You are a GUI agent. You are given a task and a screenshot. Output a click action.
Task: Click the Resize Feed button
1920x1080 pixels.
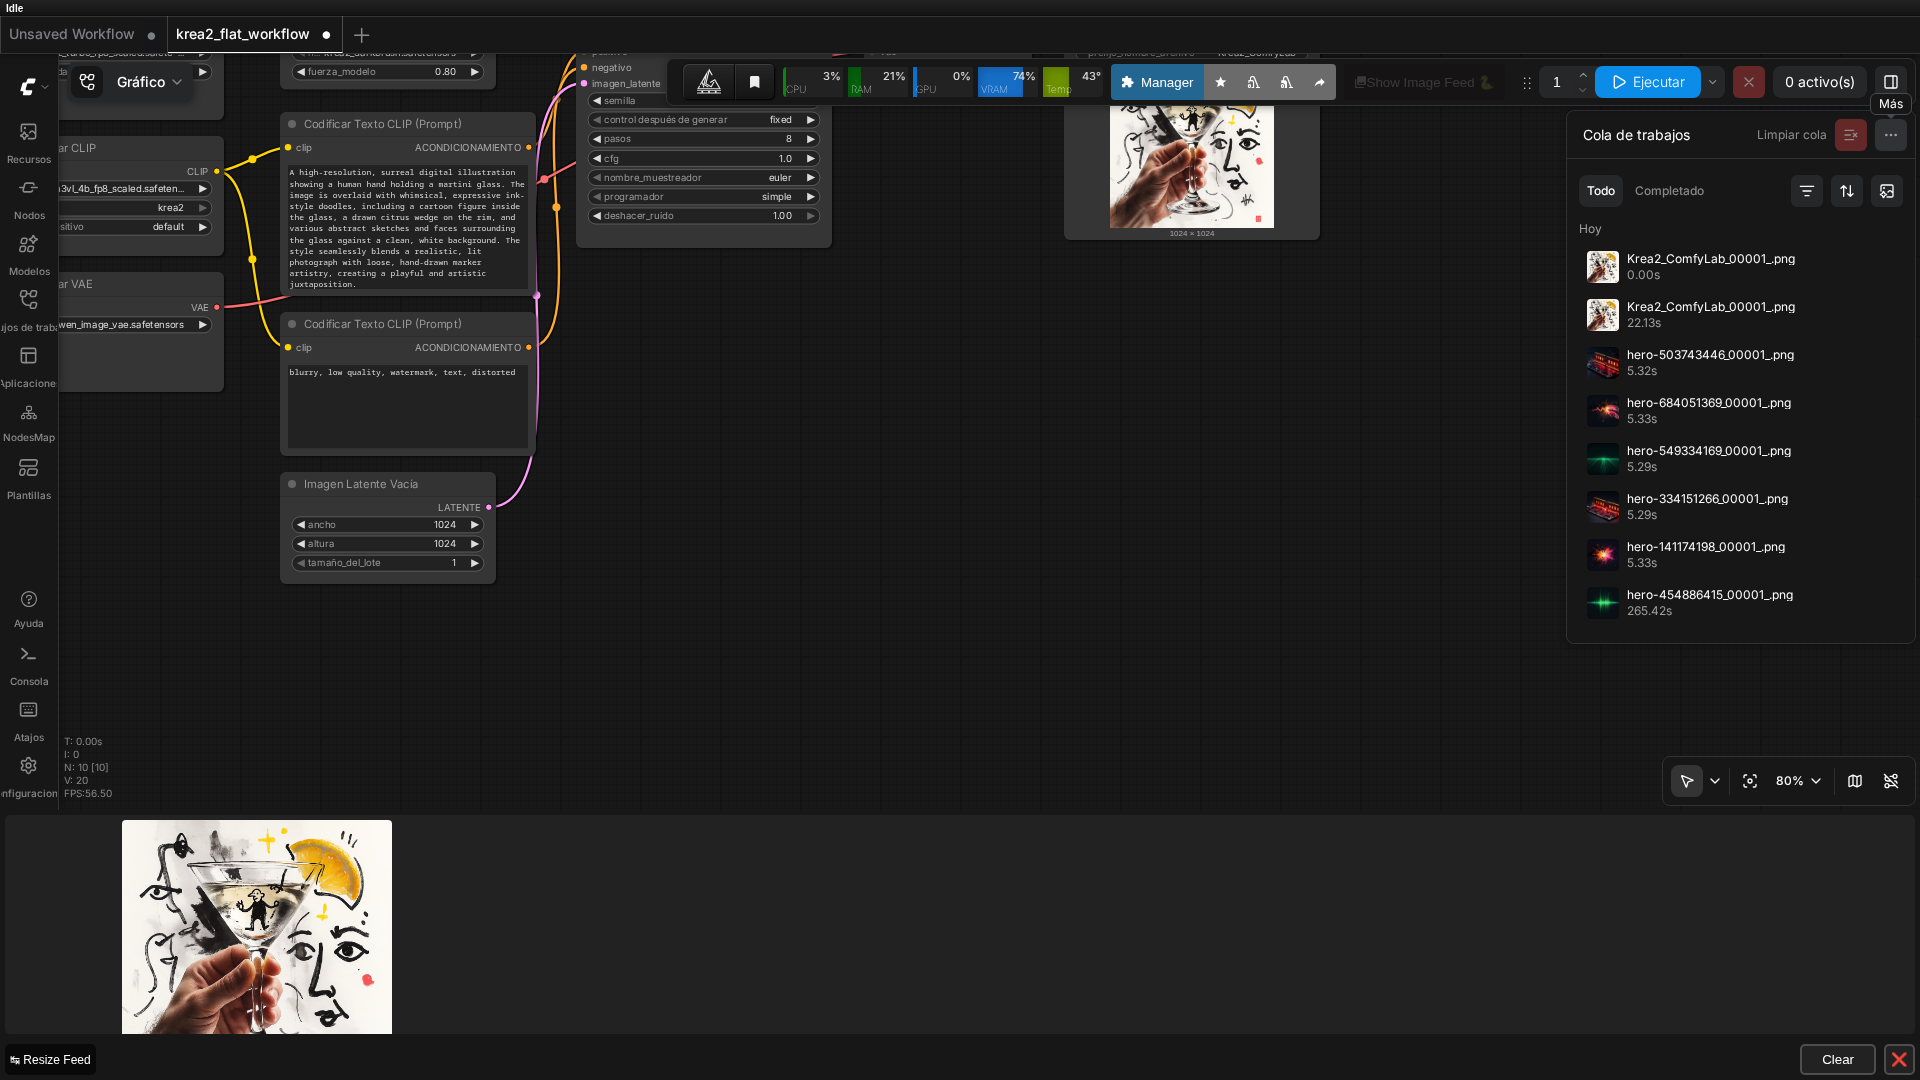(50, 1059)
